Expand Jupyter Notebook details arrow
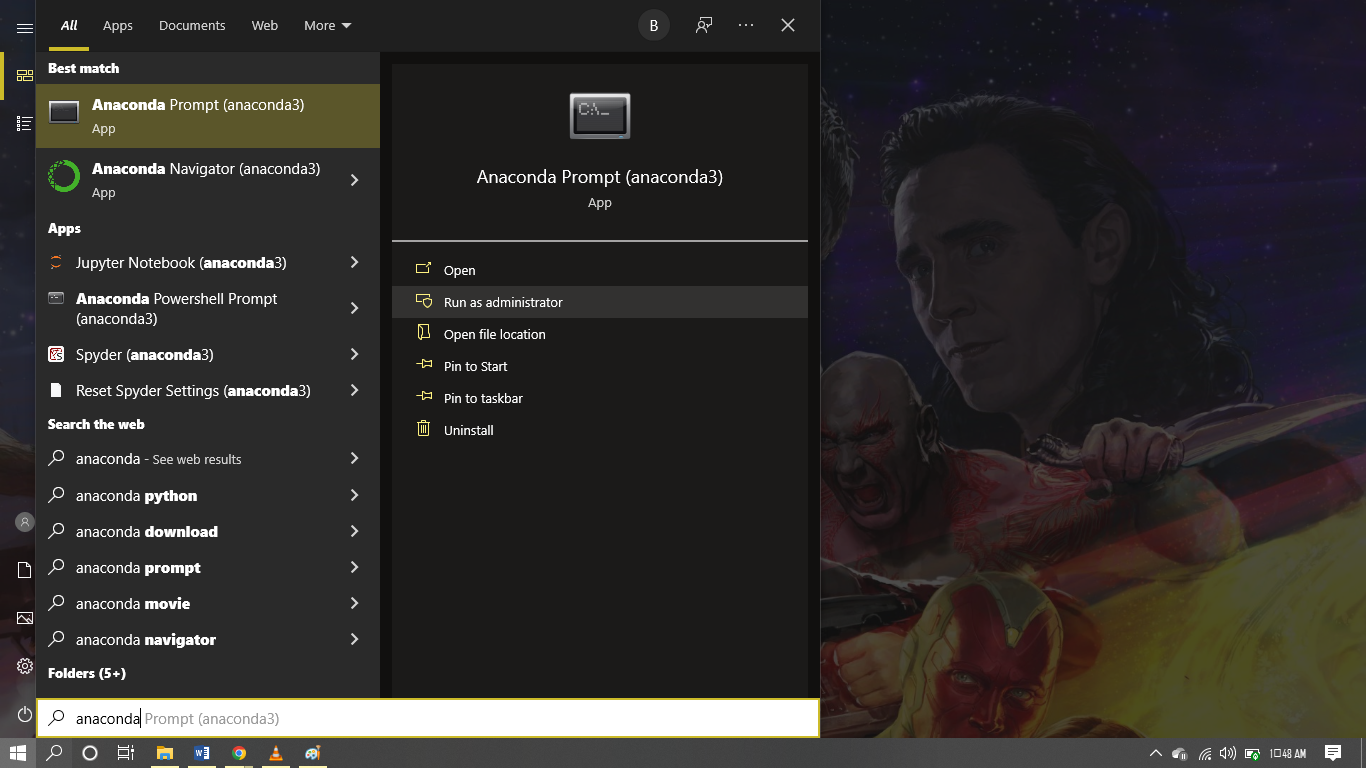The image size is (1366, 768). [355, 263]
